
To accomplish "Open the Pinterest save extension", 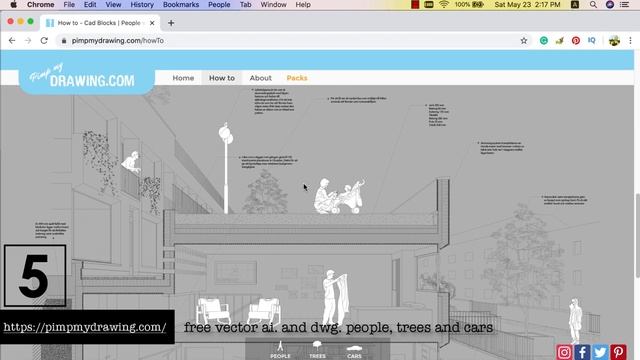I will click(x=576, y=40).
